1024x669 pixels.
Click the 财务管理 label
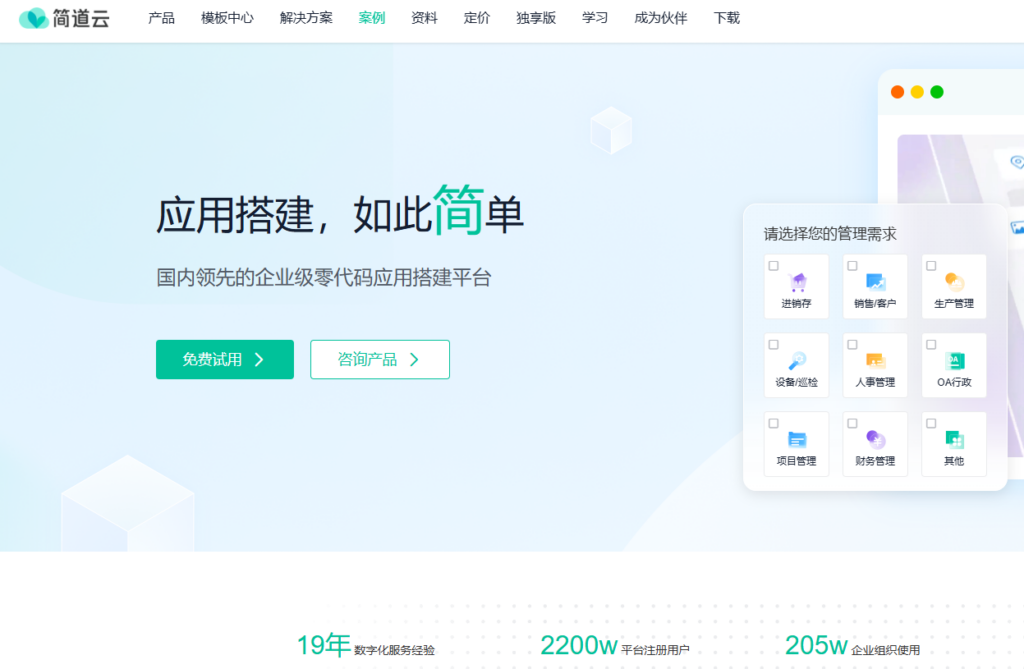pos(875,461)
